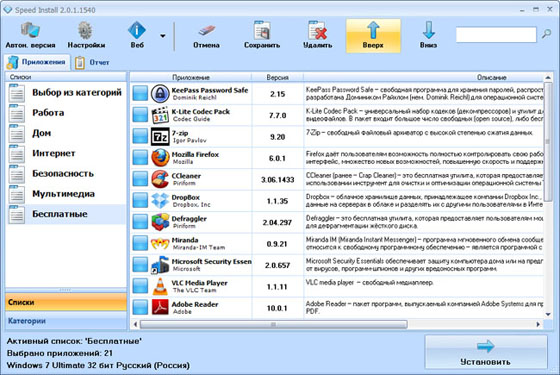This screenshot has height=375, width=560.
Task: Click horizontal scrollbar left arrow
Action: pyautogui.click(x=135, y=324)
